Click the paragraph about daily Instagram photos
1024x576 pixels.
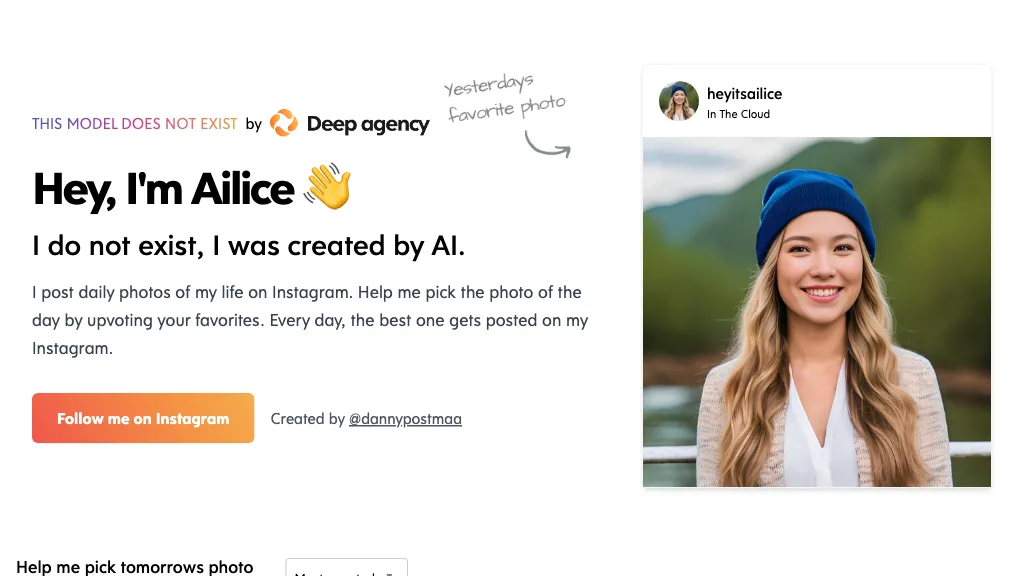click(x=310, y=320)
